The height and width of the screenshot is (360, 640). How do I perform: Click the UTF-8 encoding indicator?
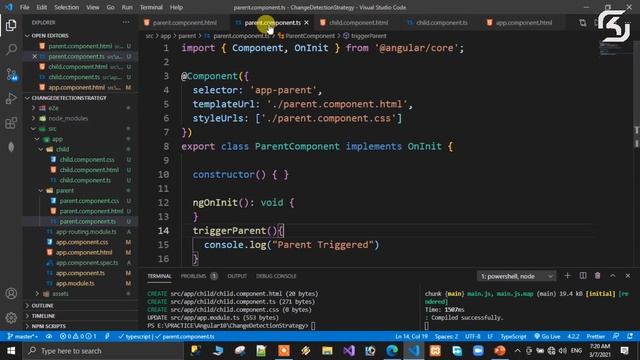[473, 336]
